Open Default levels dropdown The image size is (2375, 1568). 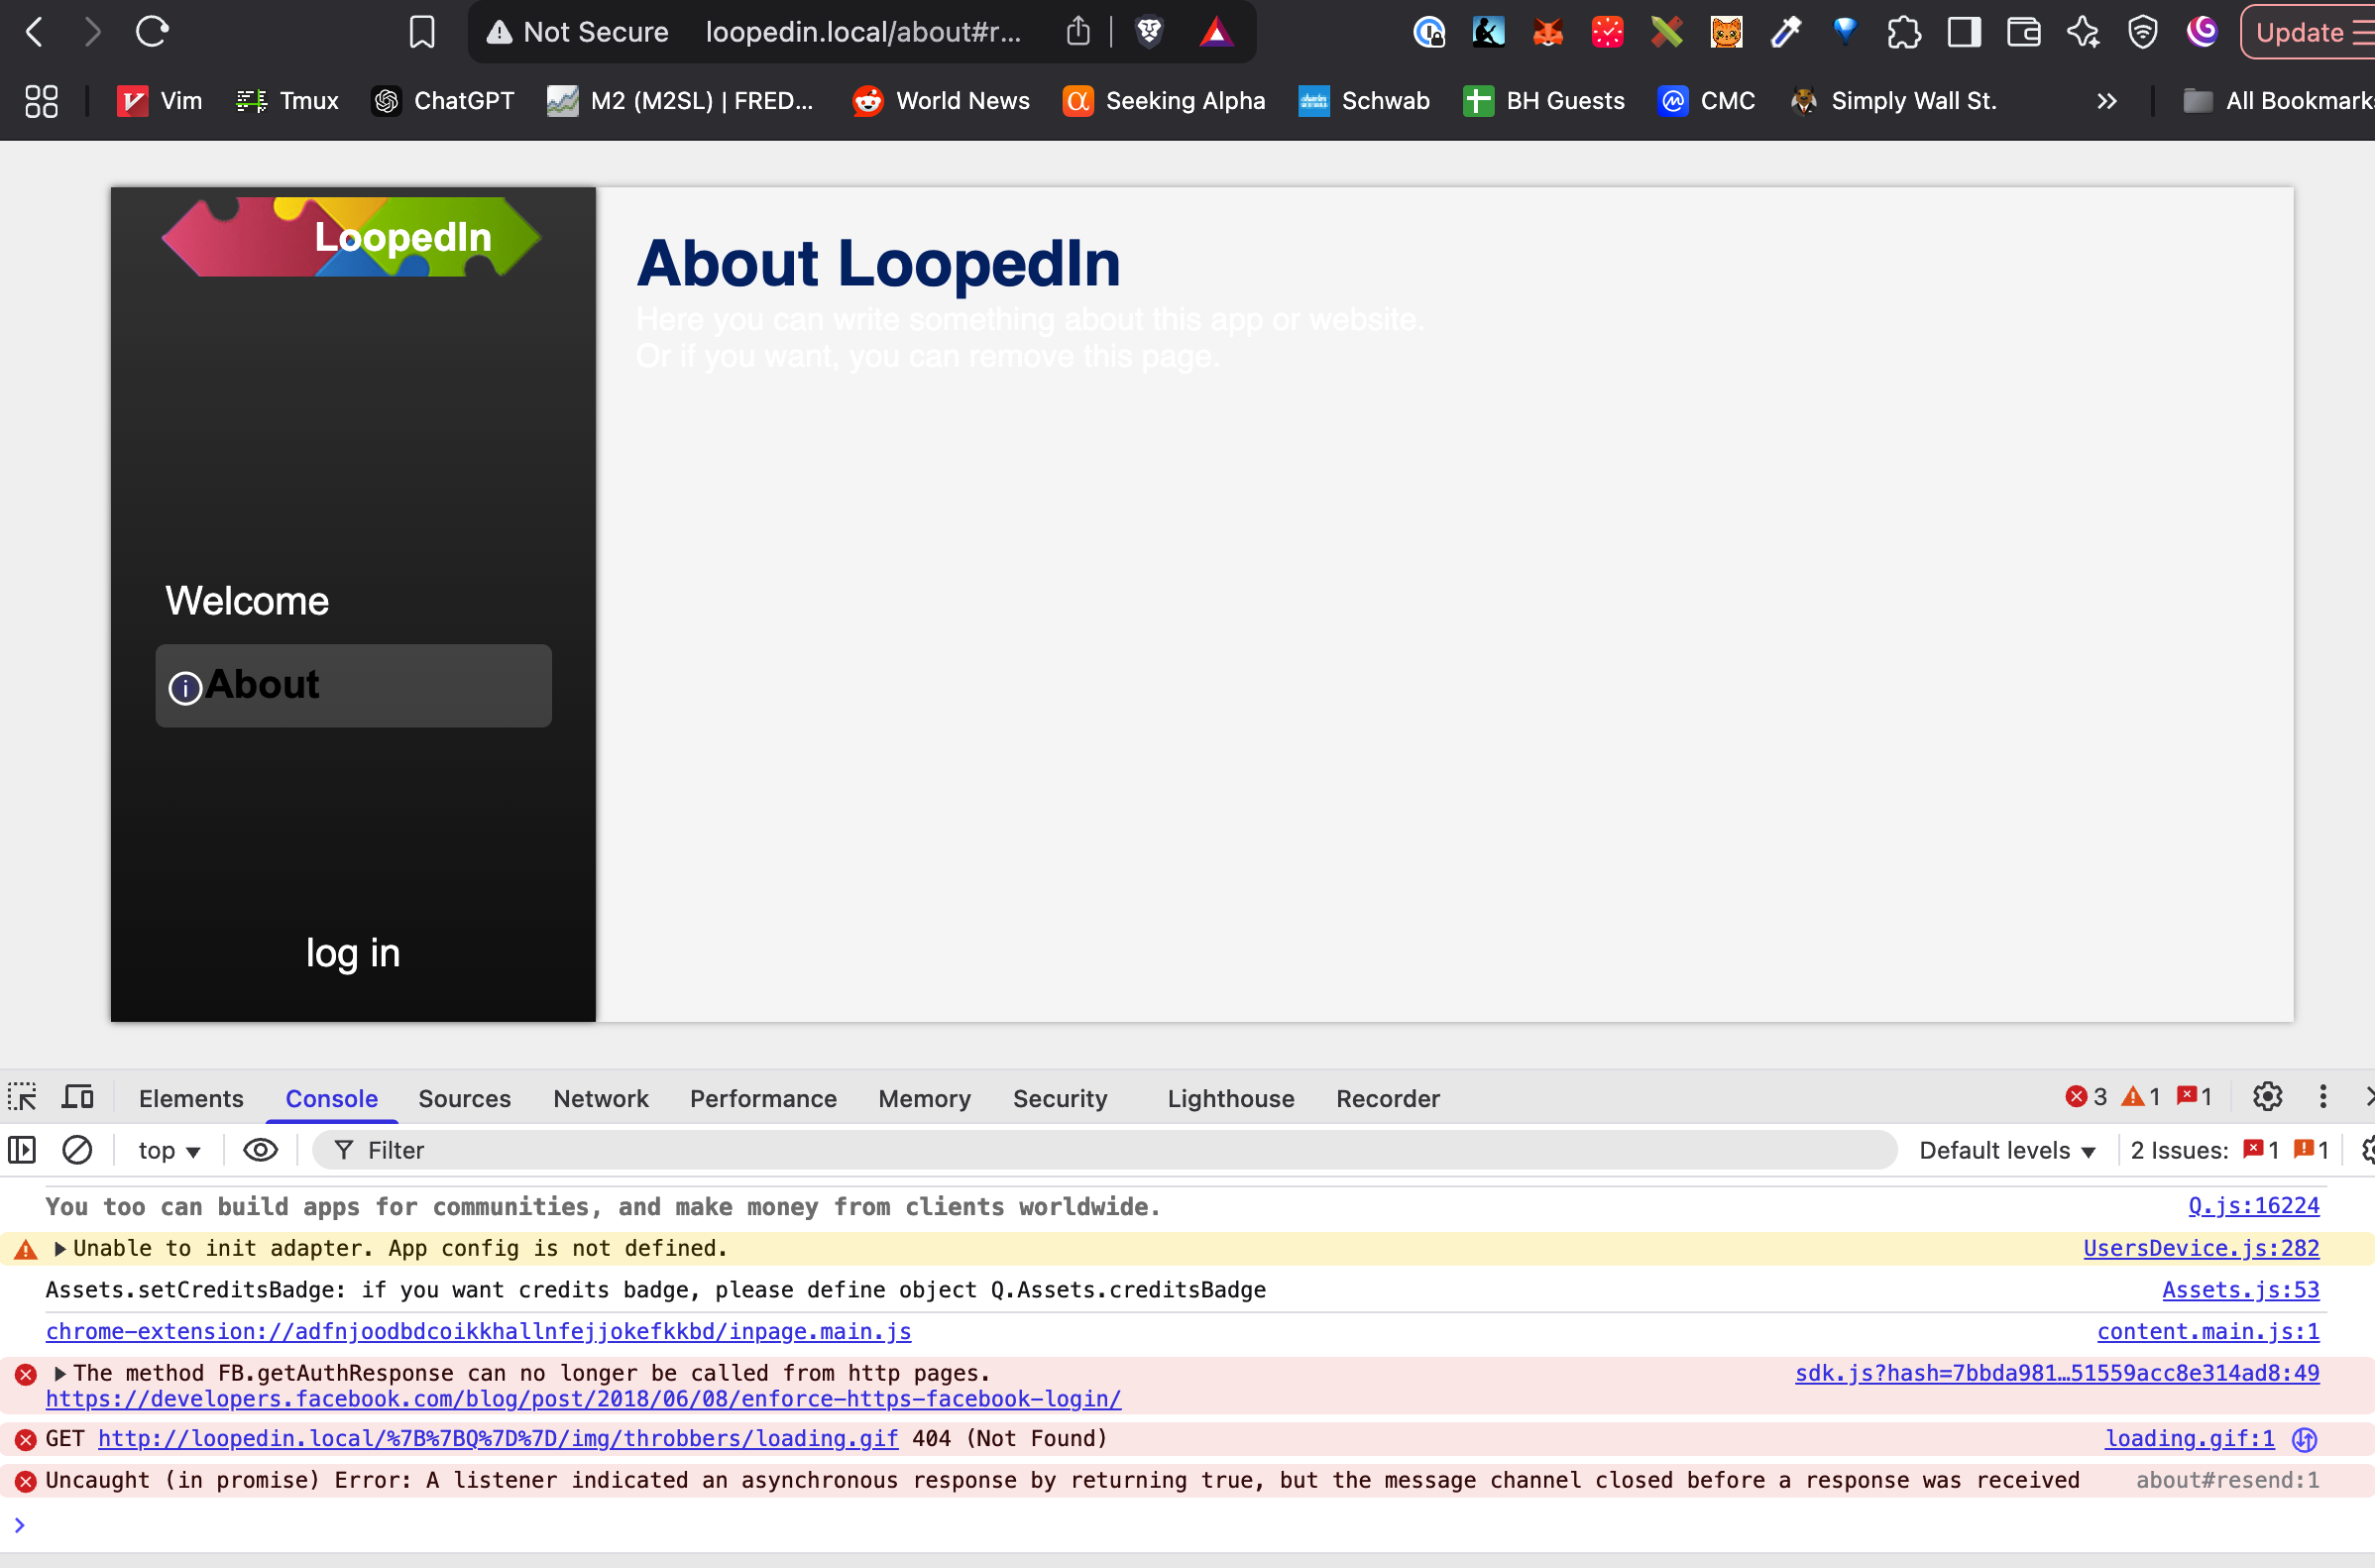[x=2007, y=1150]
